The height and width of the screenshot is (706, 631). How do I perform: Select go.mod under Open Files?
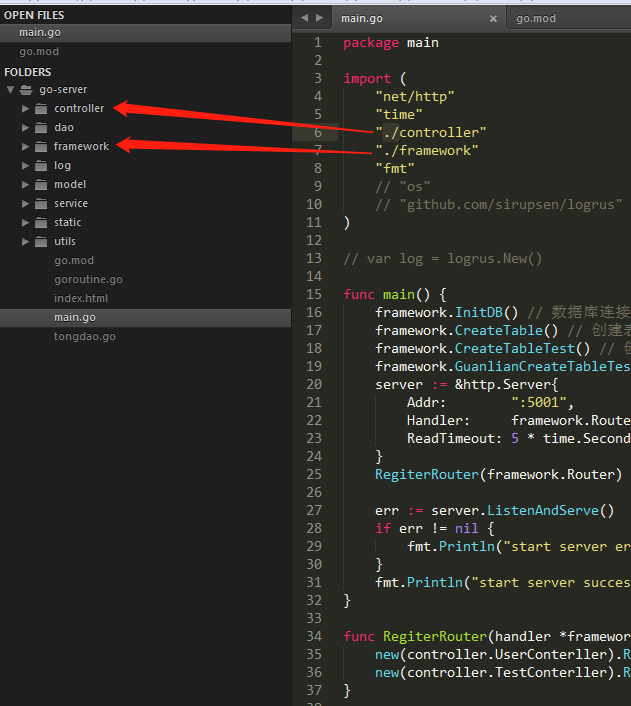[37, 51]
